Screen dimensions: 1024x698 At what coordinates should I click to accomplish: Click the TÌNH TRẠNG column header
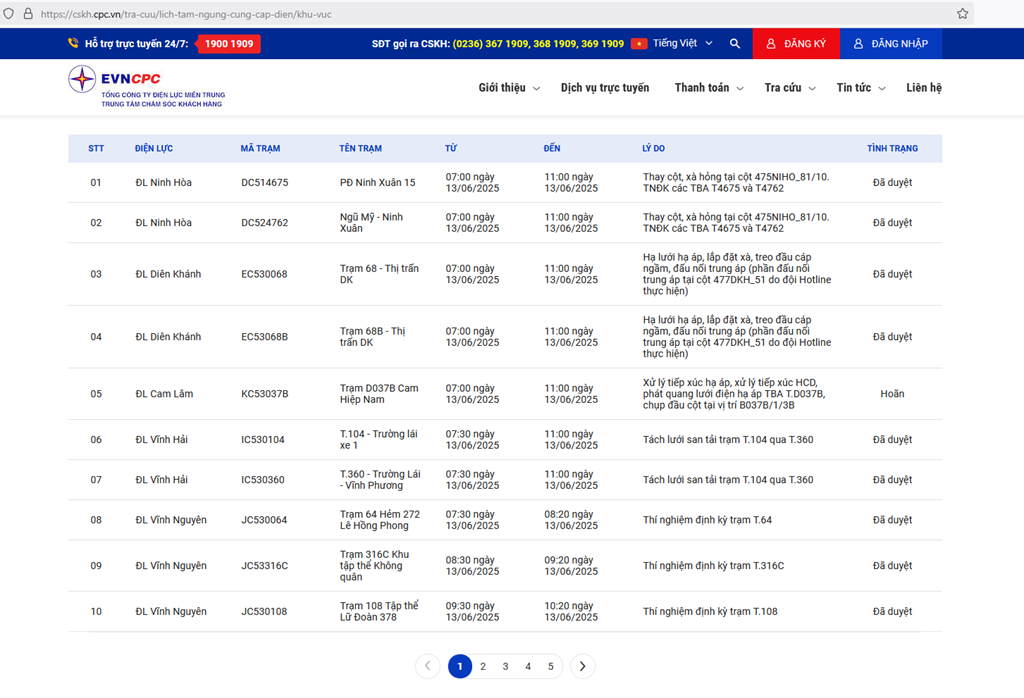click(x=892, y=148)
